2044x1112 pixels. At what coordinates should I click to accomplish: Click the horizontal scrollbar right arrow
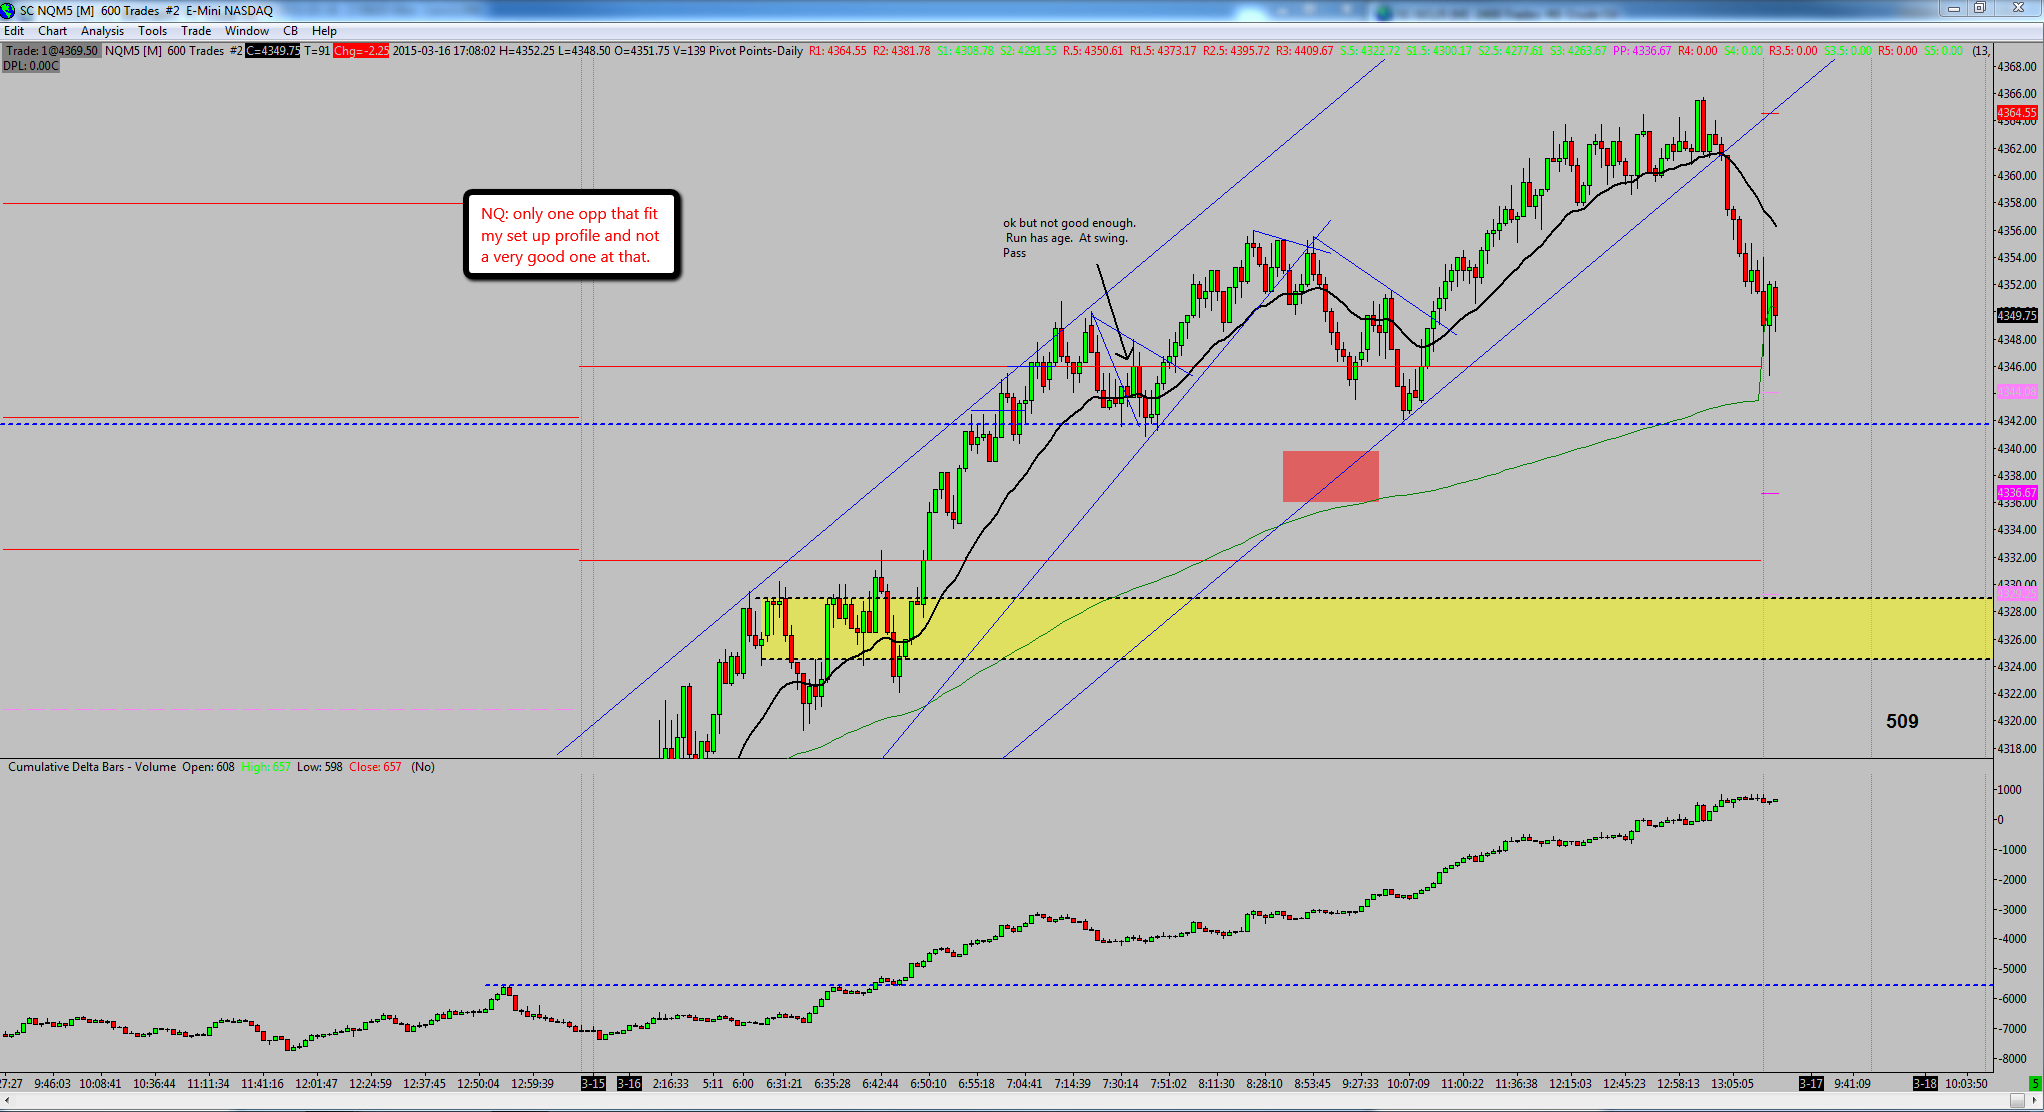coord(2035,1101)
